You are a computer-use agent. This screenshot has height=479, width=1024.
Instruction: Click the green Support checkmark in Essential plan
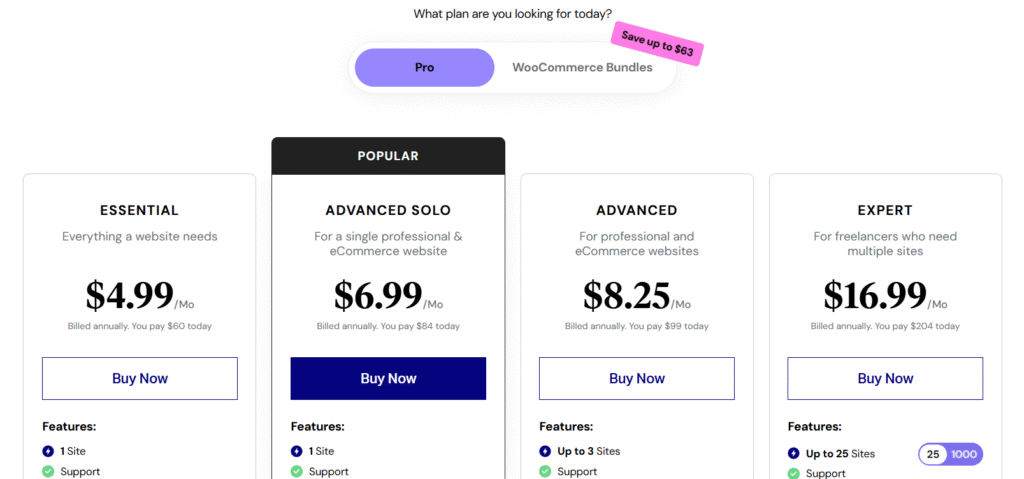coord(48,471)
